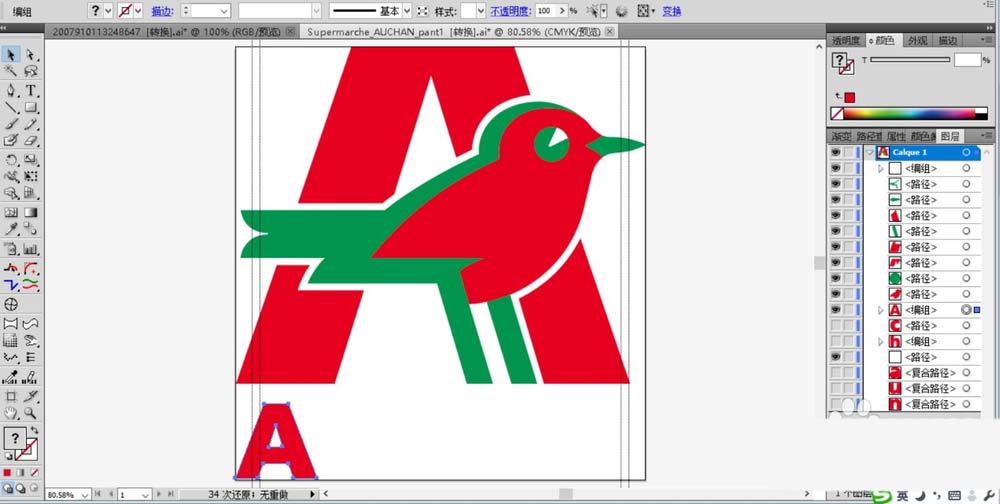
Task: Click the 描边 link in control bar
Action: (161, 11)
